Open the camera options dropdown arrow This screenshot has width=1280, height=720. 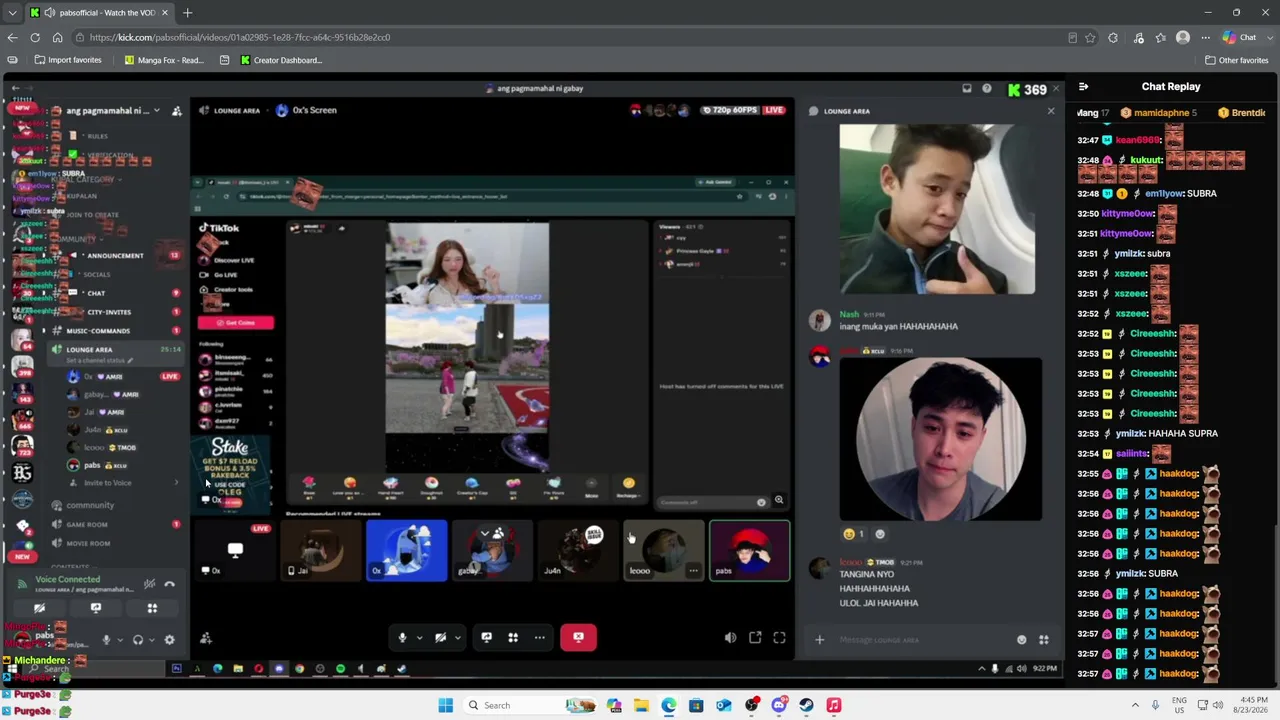[458, 638]
